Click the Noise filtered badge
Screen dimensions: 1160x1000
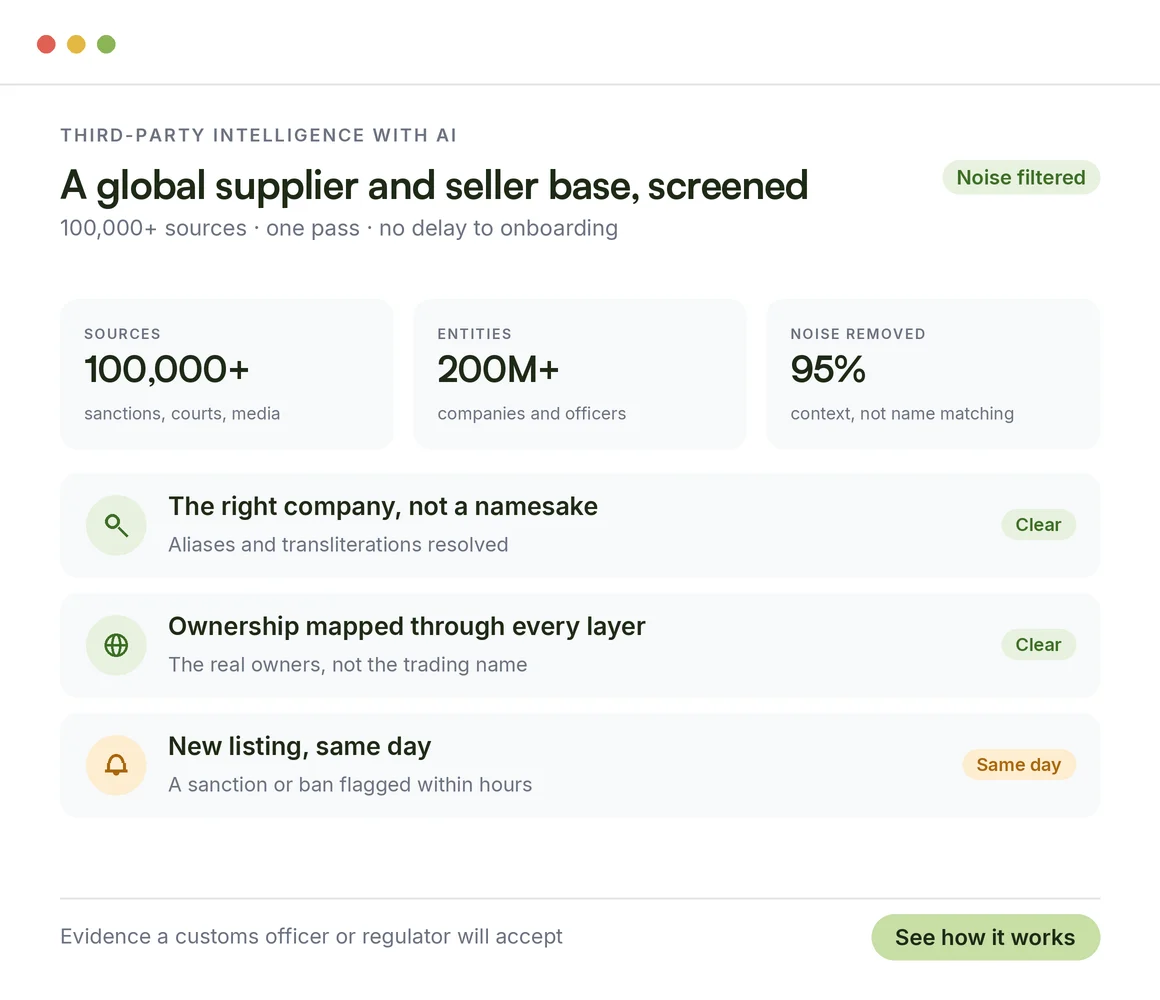pos(1021,178)
